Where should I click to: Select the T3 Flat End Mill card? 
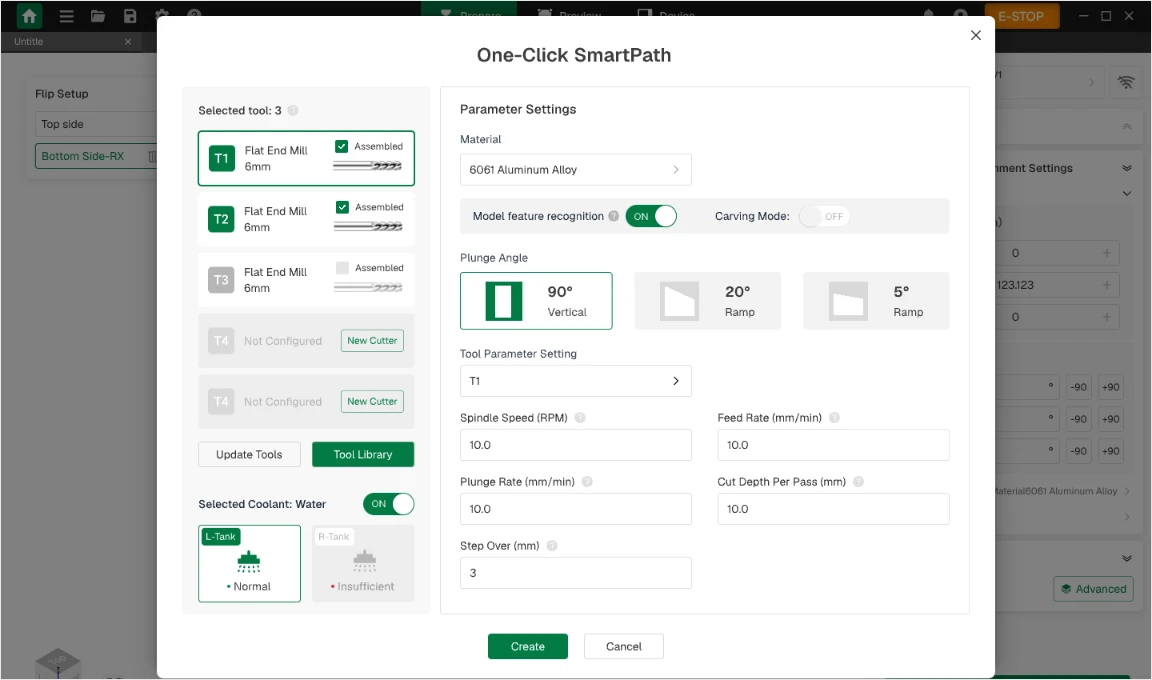(306, 280)
